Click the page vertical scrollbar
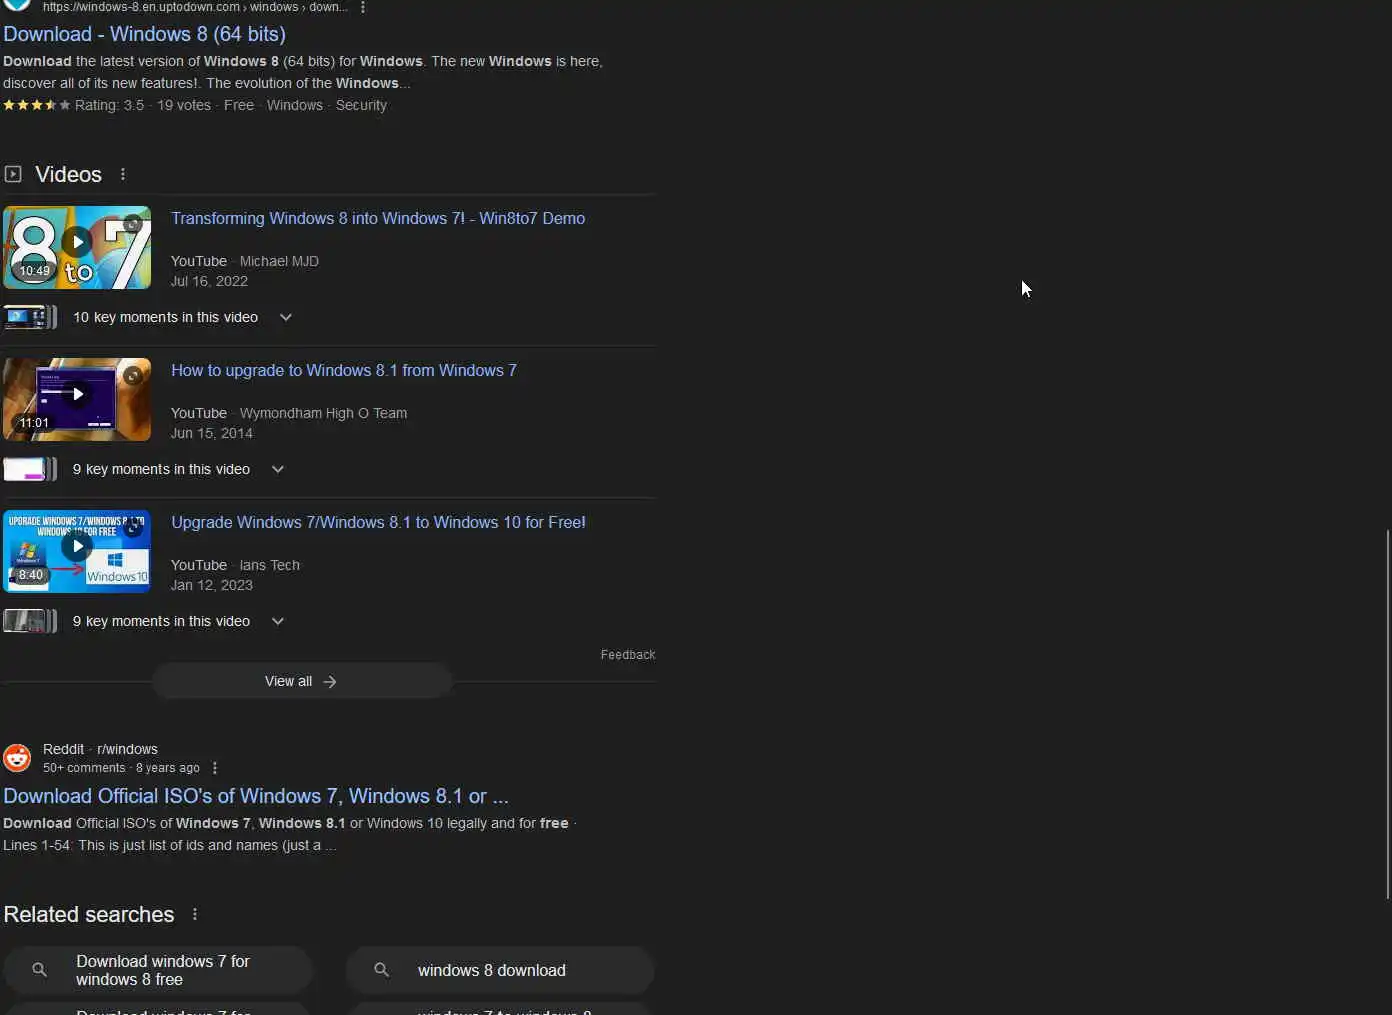1392x1015 pixels. tap(1387, 714)
